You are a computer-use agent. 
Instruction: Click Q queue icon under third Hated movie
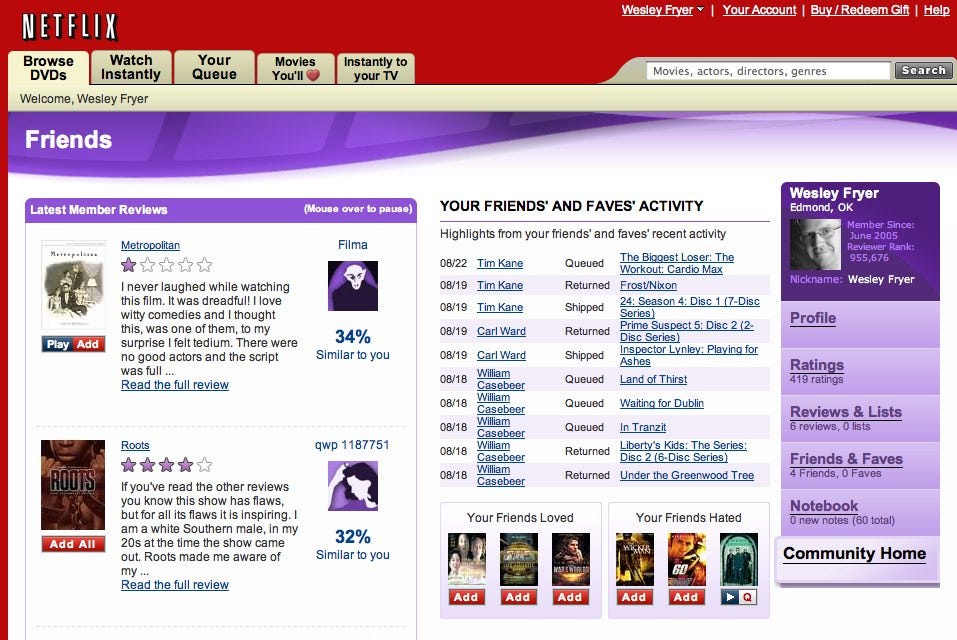click(748, 597)
